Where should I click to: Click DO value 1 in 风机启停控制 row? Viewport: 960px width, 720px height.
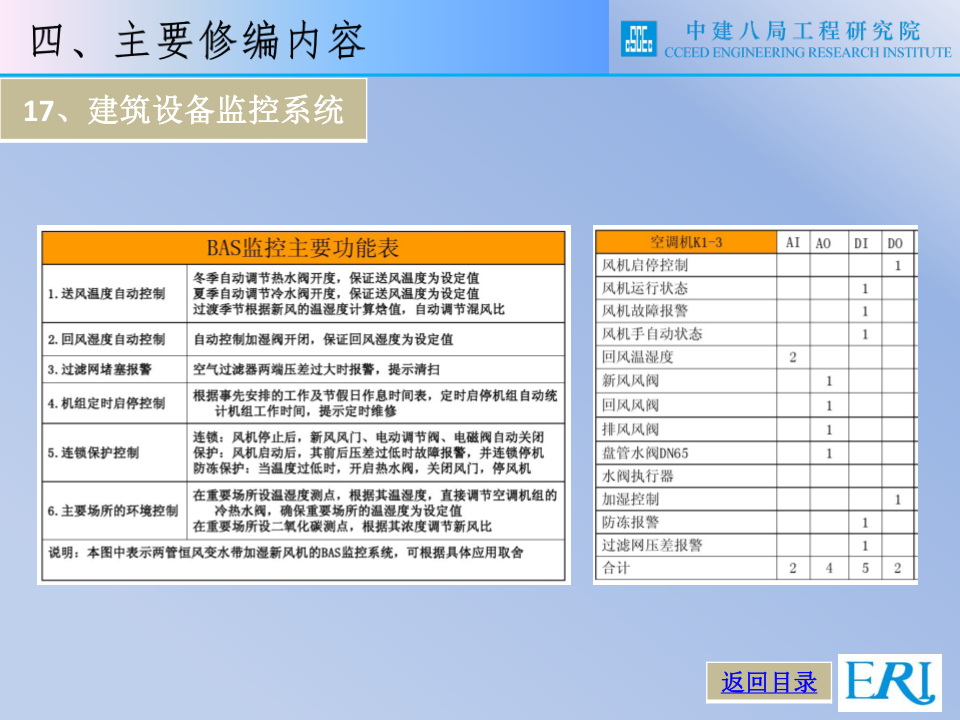click(x=898, y=266)
